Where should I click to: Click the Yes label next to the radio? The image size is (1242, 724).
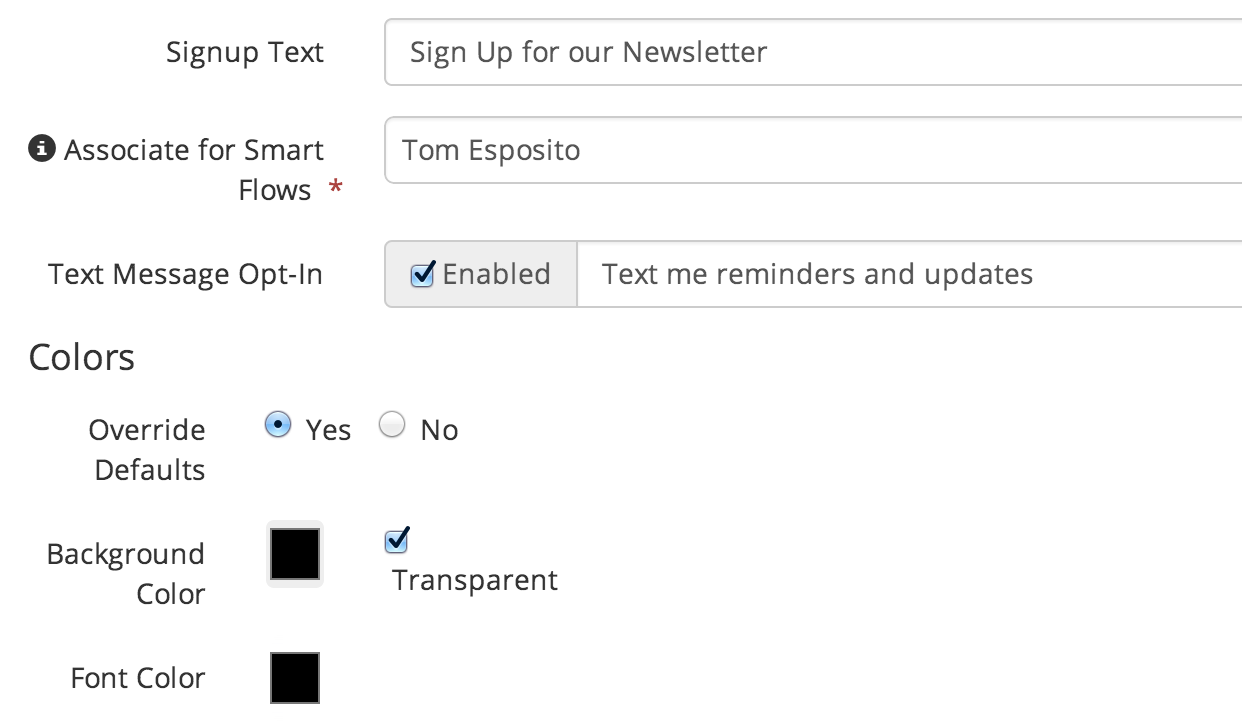tap(328, 430)
